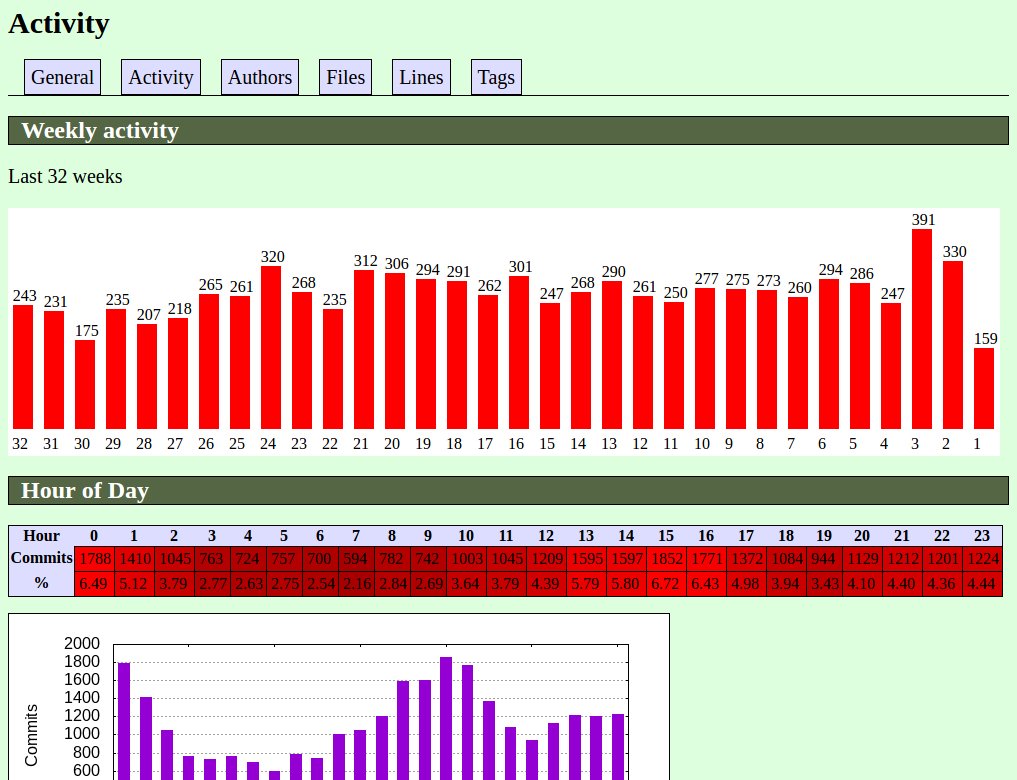Image resolution: width=1017 pixels, height=780 pixels.
Task: Click the 'Last 32 weeks' text
Action: tap(65, 176)
